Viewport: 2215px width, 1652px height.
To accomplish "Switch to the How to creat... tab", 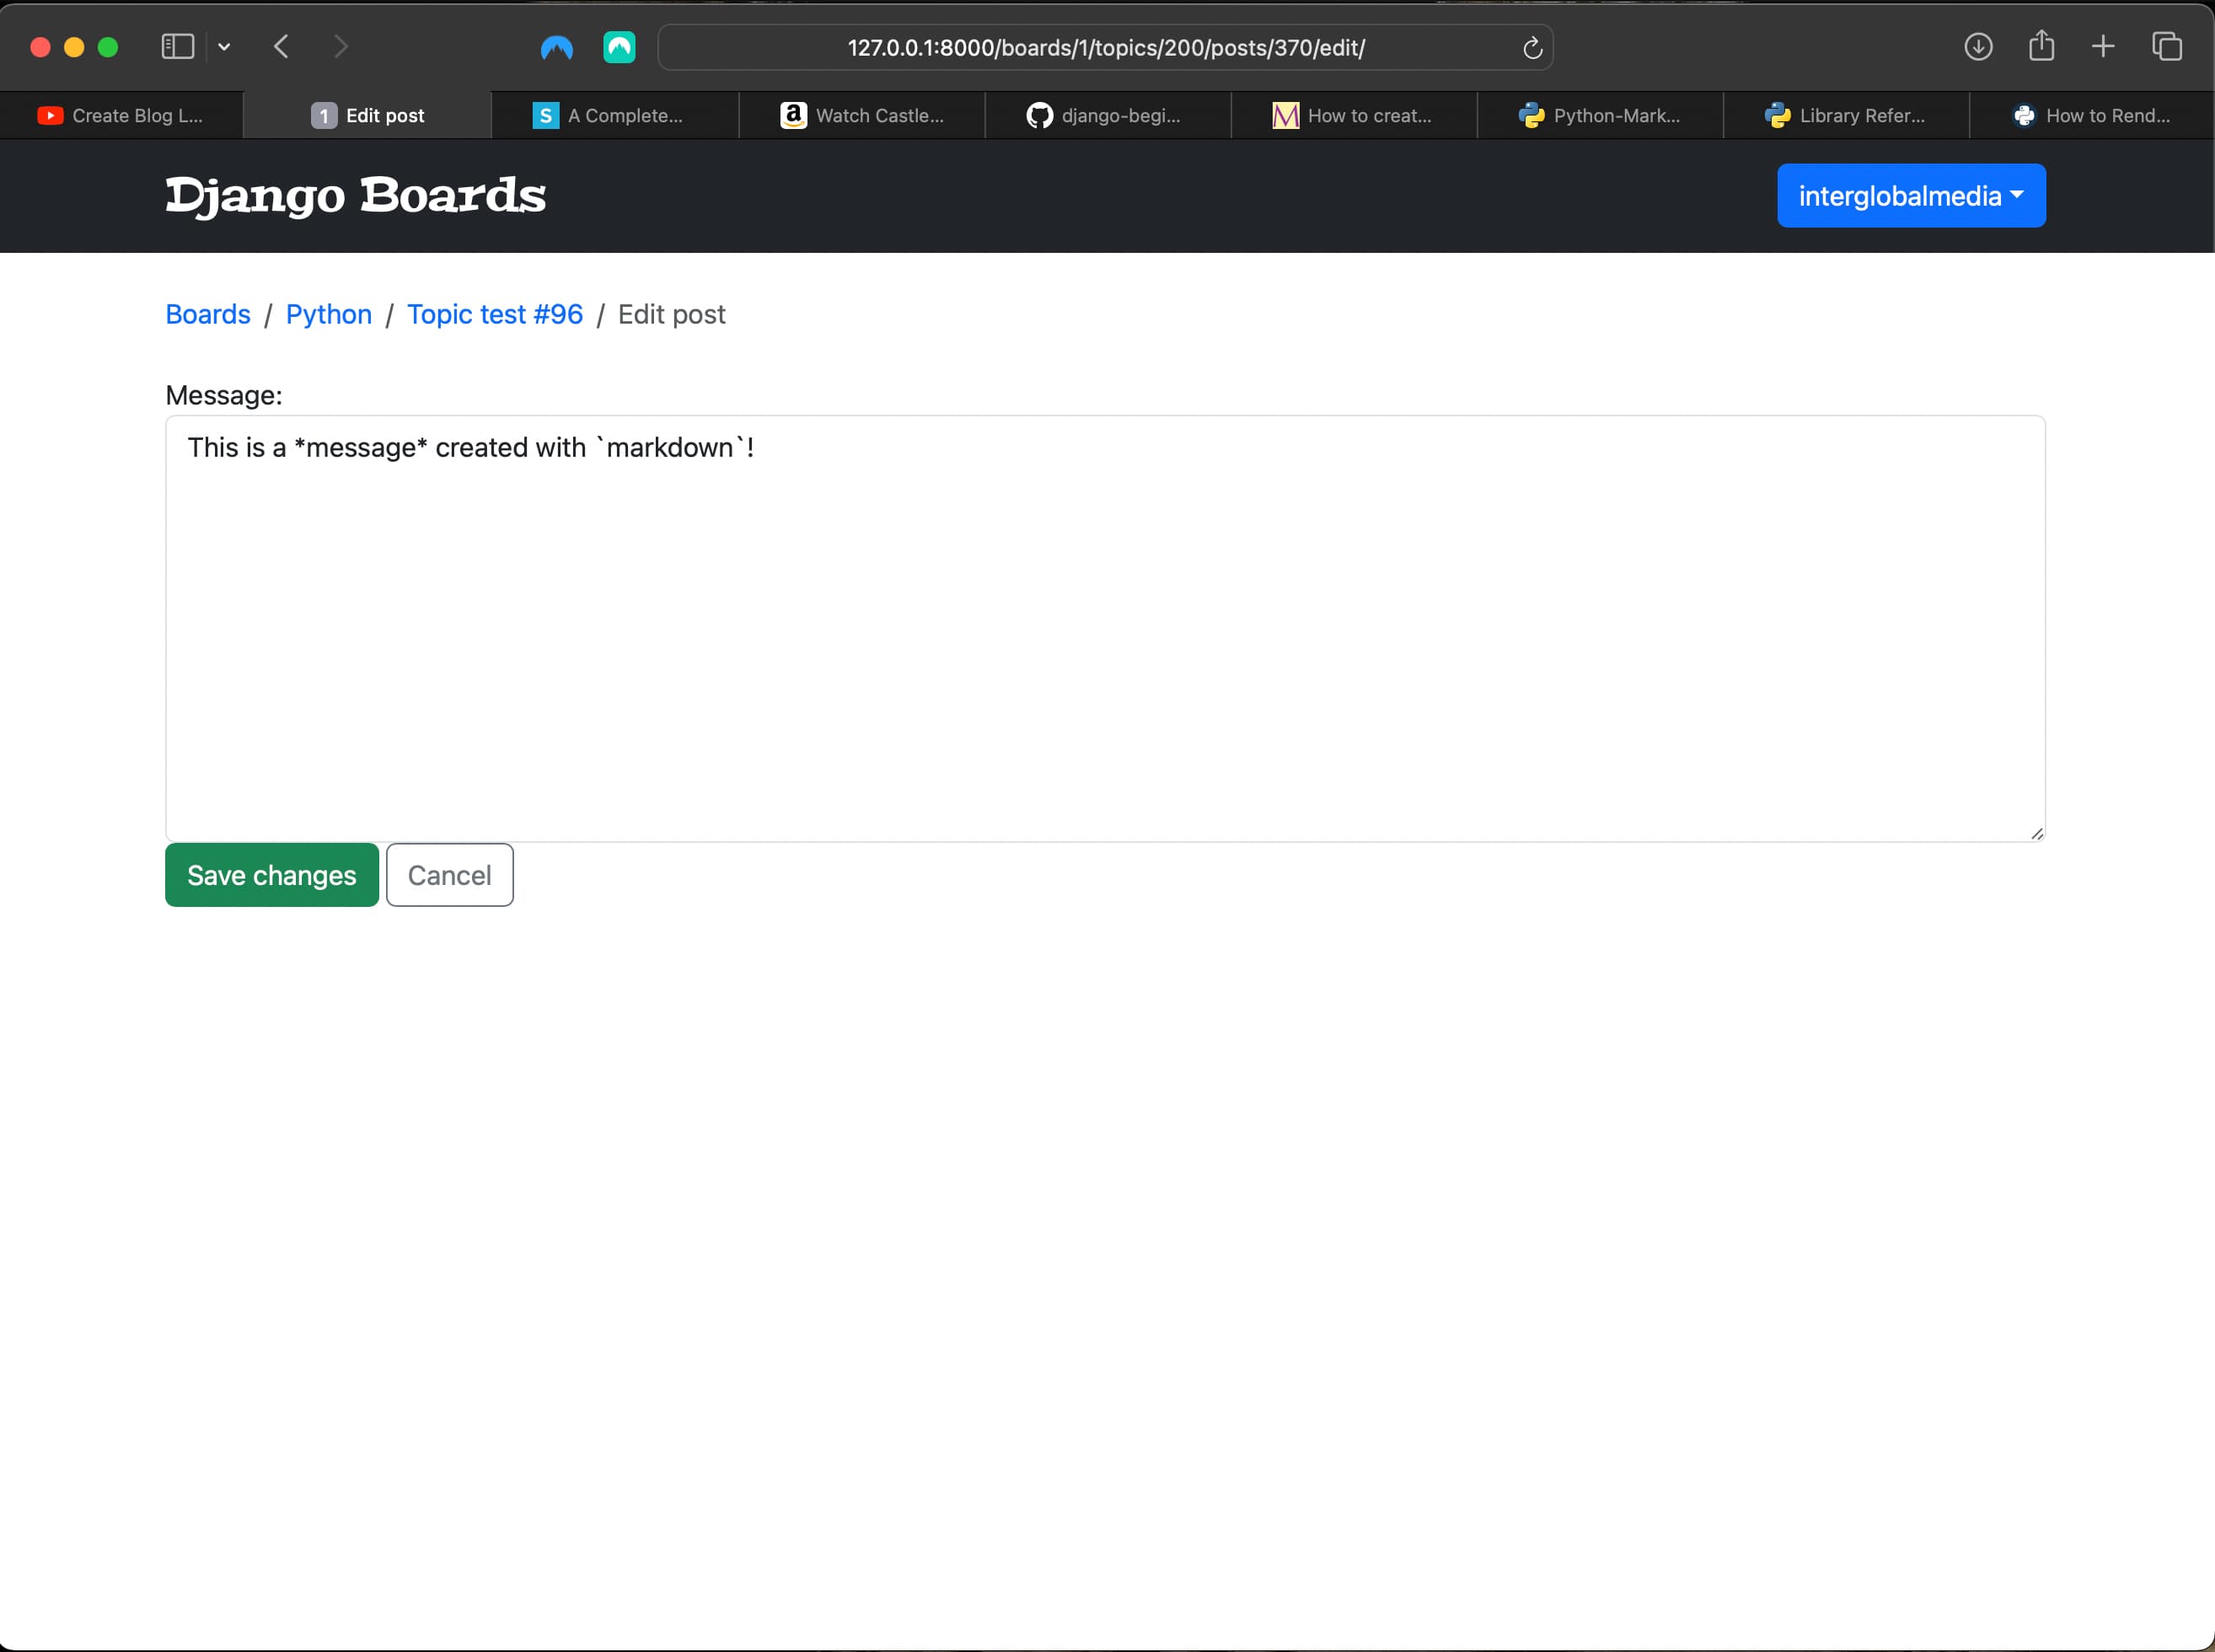I will (x=1353, y=115).
